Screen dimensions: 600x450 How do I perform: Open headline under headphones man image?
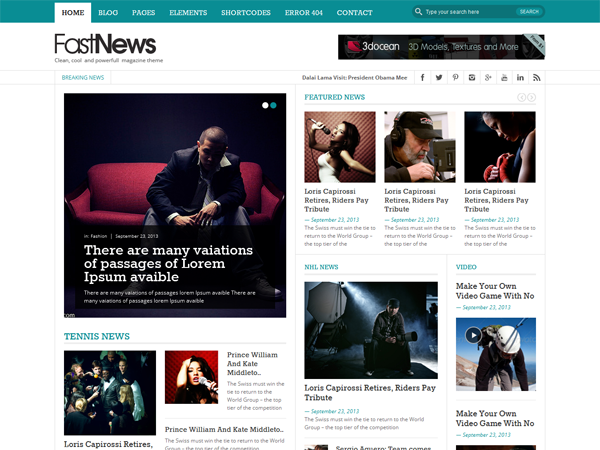point(416,200)
